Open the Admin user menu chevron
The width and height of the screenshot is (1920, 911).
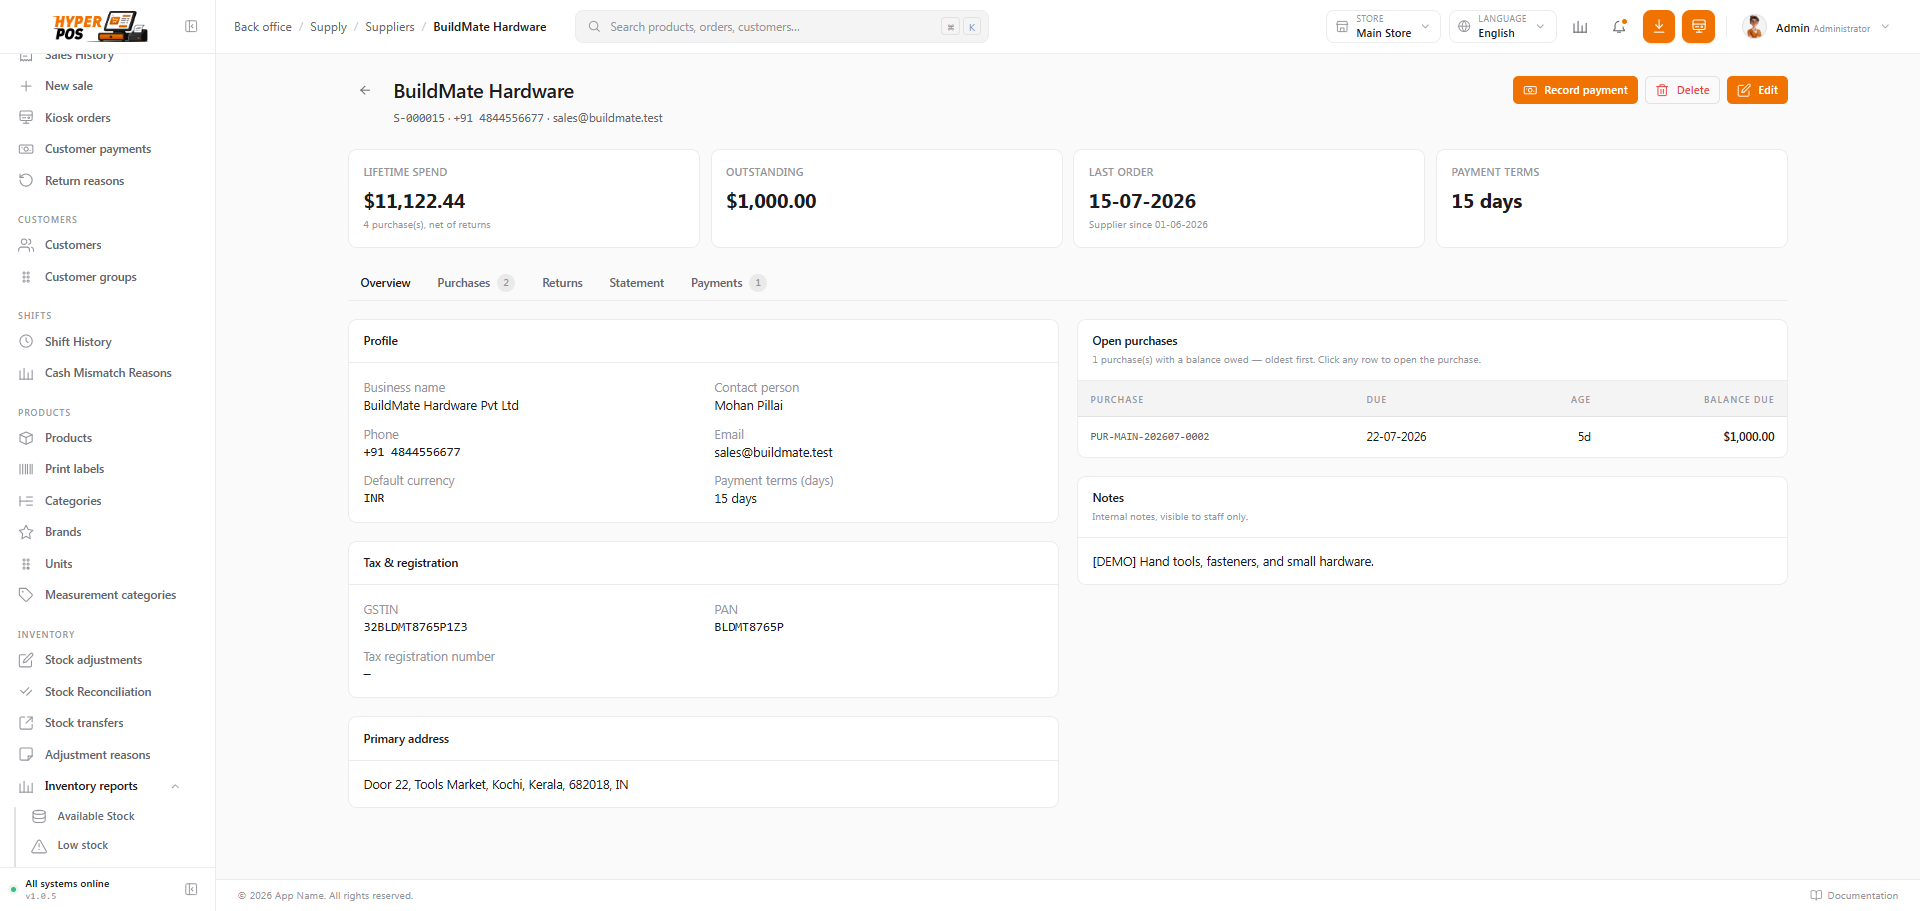pos(1885,27)
